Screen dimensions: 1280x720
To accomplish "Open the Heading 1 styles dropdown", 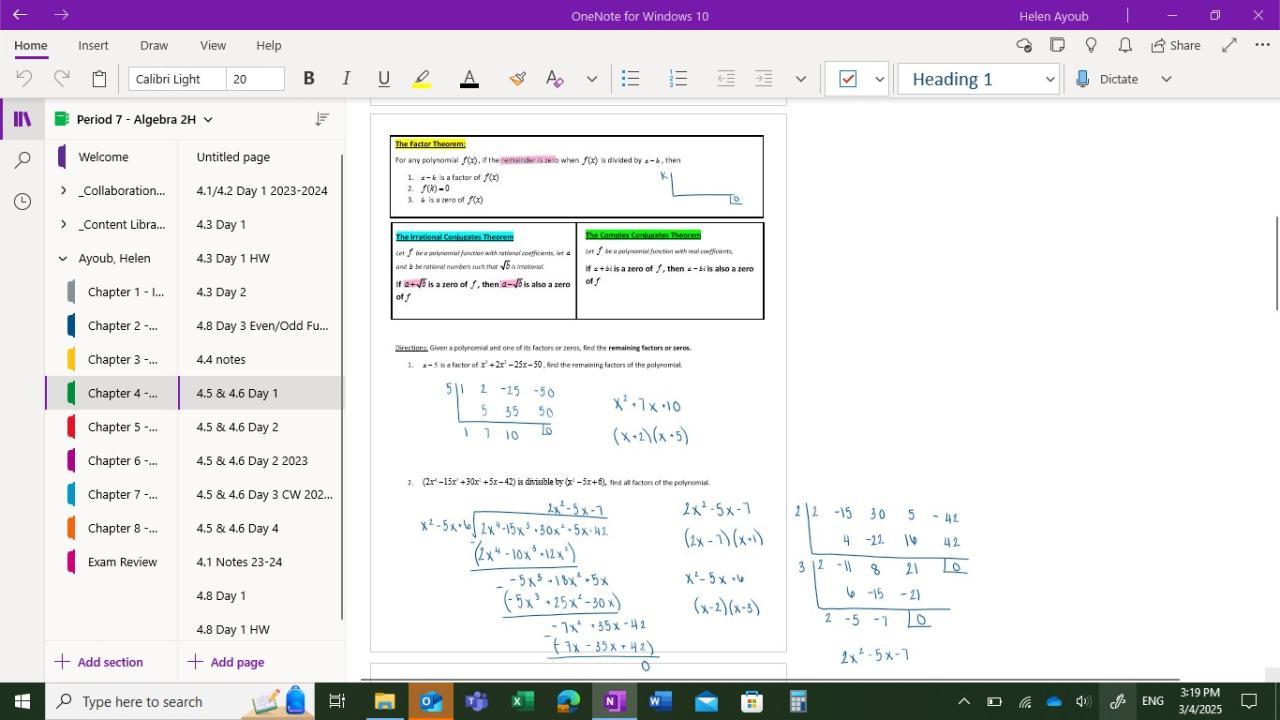I will [1049, 79].
